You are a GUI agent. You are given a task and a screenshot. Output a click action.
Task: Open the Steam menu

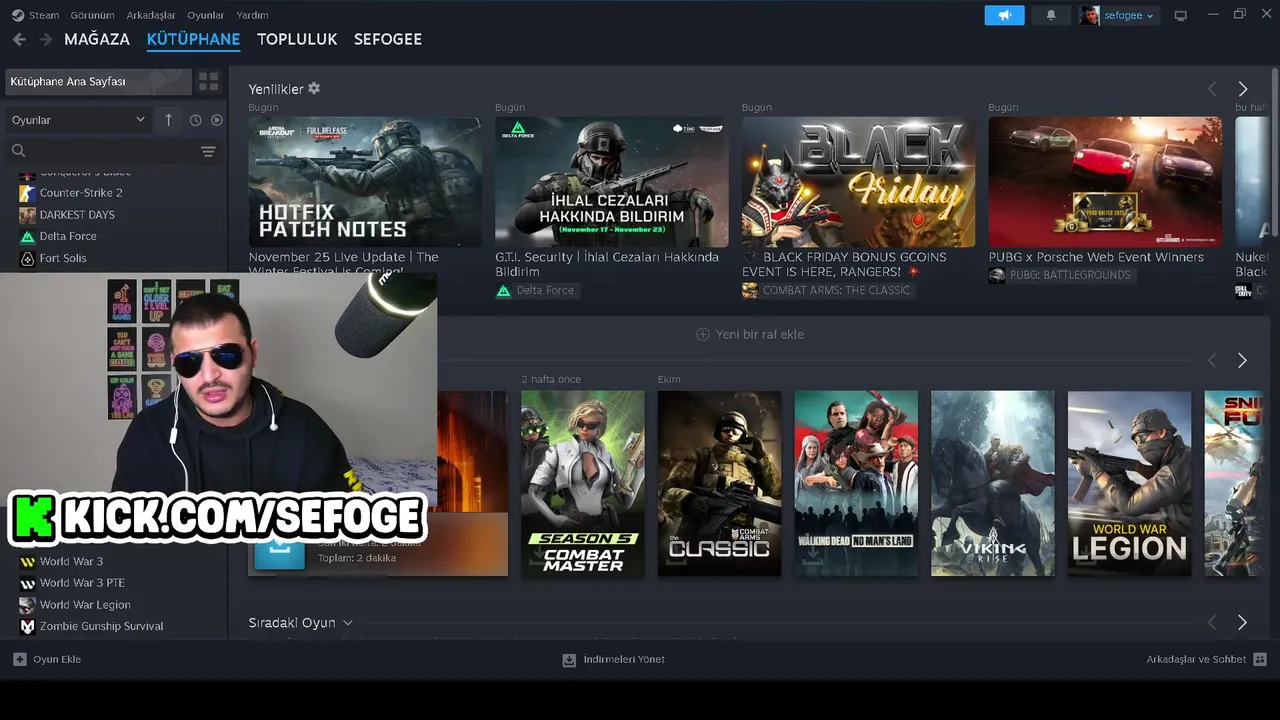(44, 15)
